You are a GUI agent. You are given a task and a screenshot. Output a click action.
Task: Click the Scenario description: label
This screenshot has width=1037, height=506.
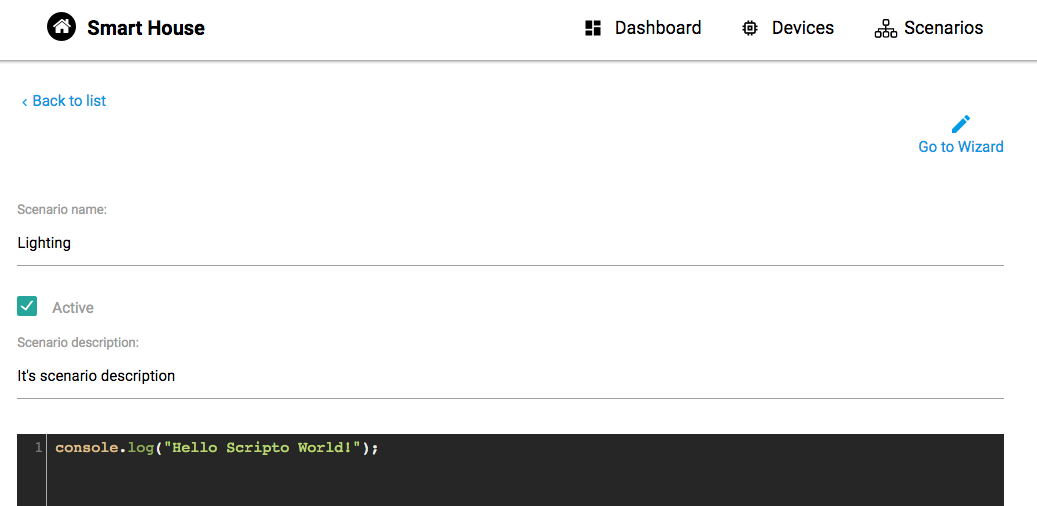pos(78,343)
